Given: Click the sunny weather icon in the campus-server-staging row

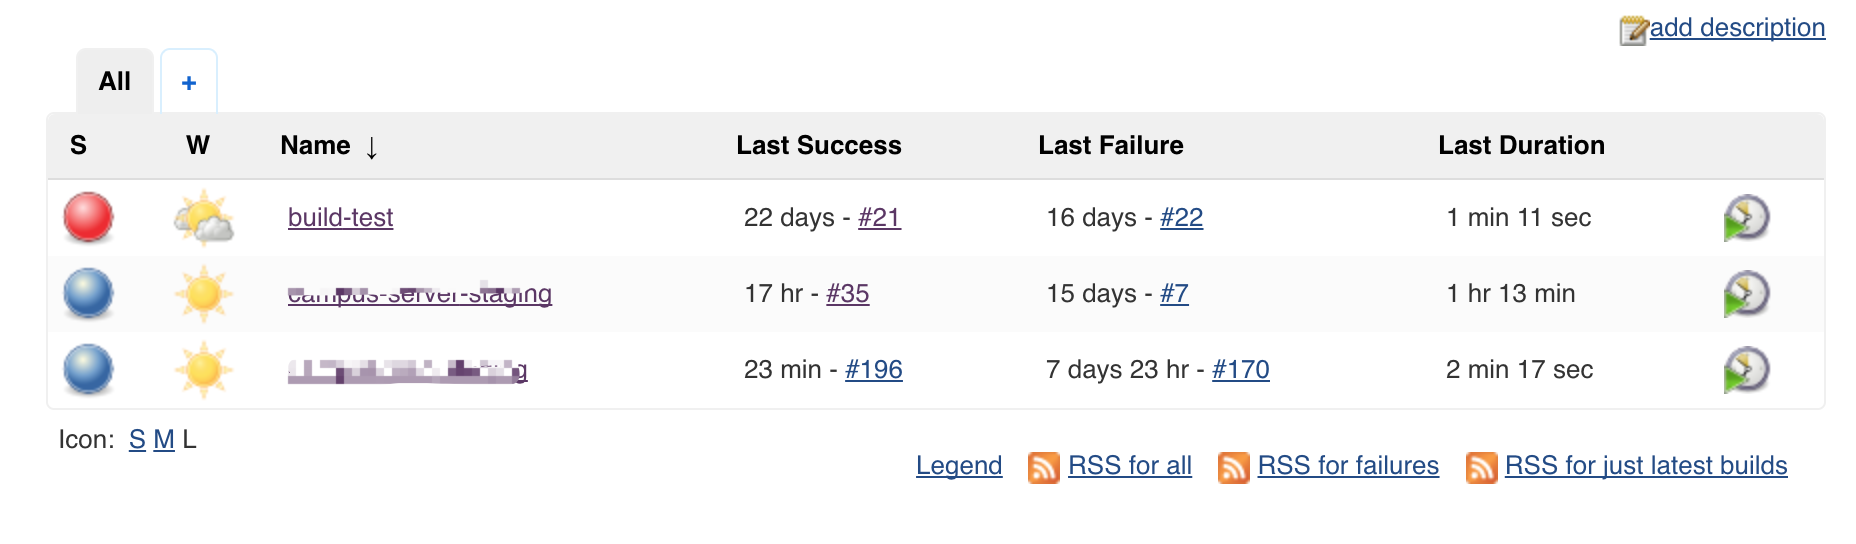Looking at the screenshot, I should pyautogui.click(x=203, y=293).
